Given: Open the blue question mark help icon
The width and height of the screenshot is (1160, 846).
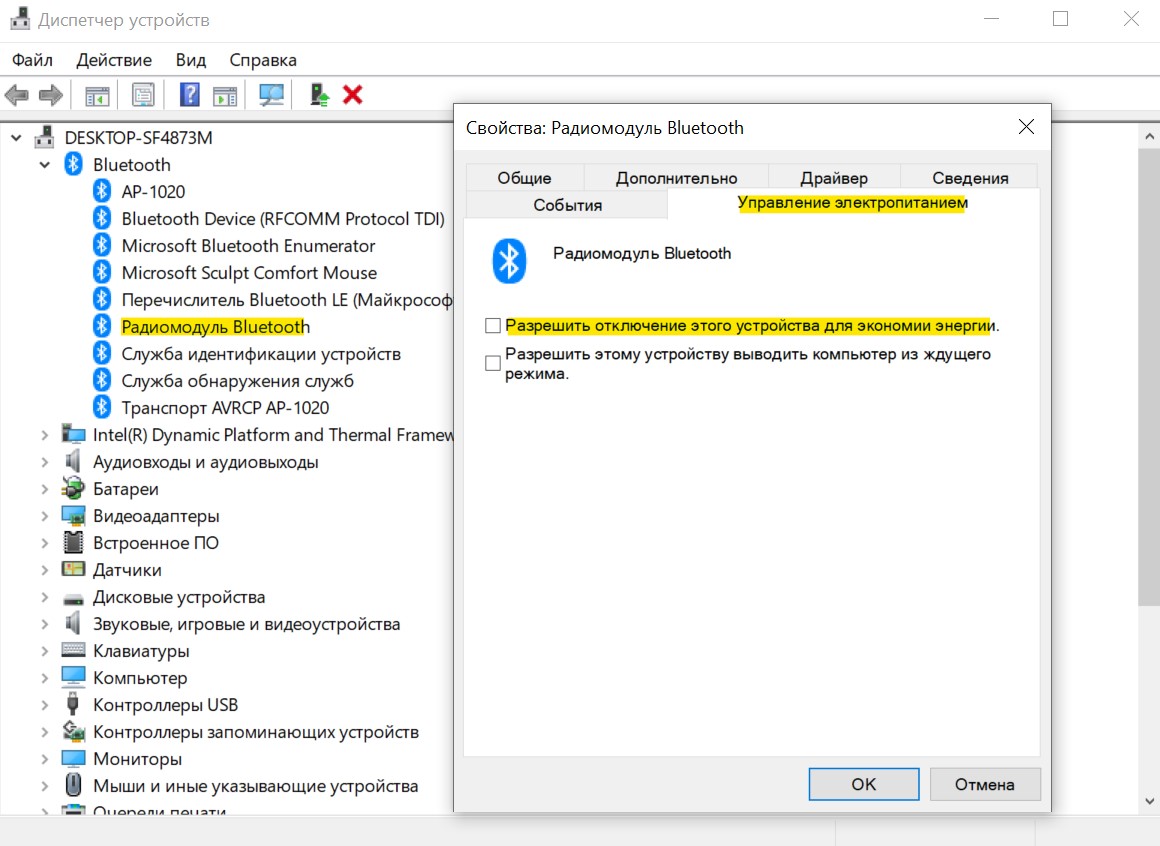Looking at the screenshot, I should 189,95.
